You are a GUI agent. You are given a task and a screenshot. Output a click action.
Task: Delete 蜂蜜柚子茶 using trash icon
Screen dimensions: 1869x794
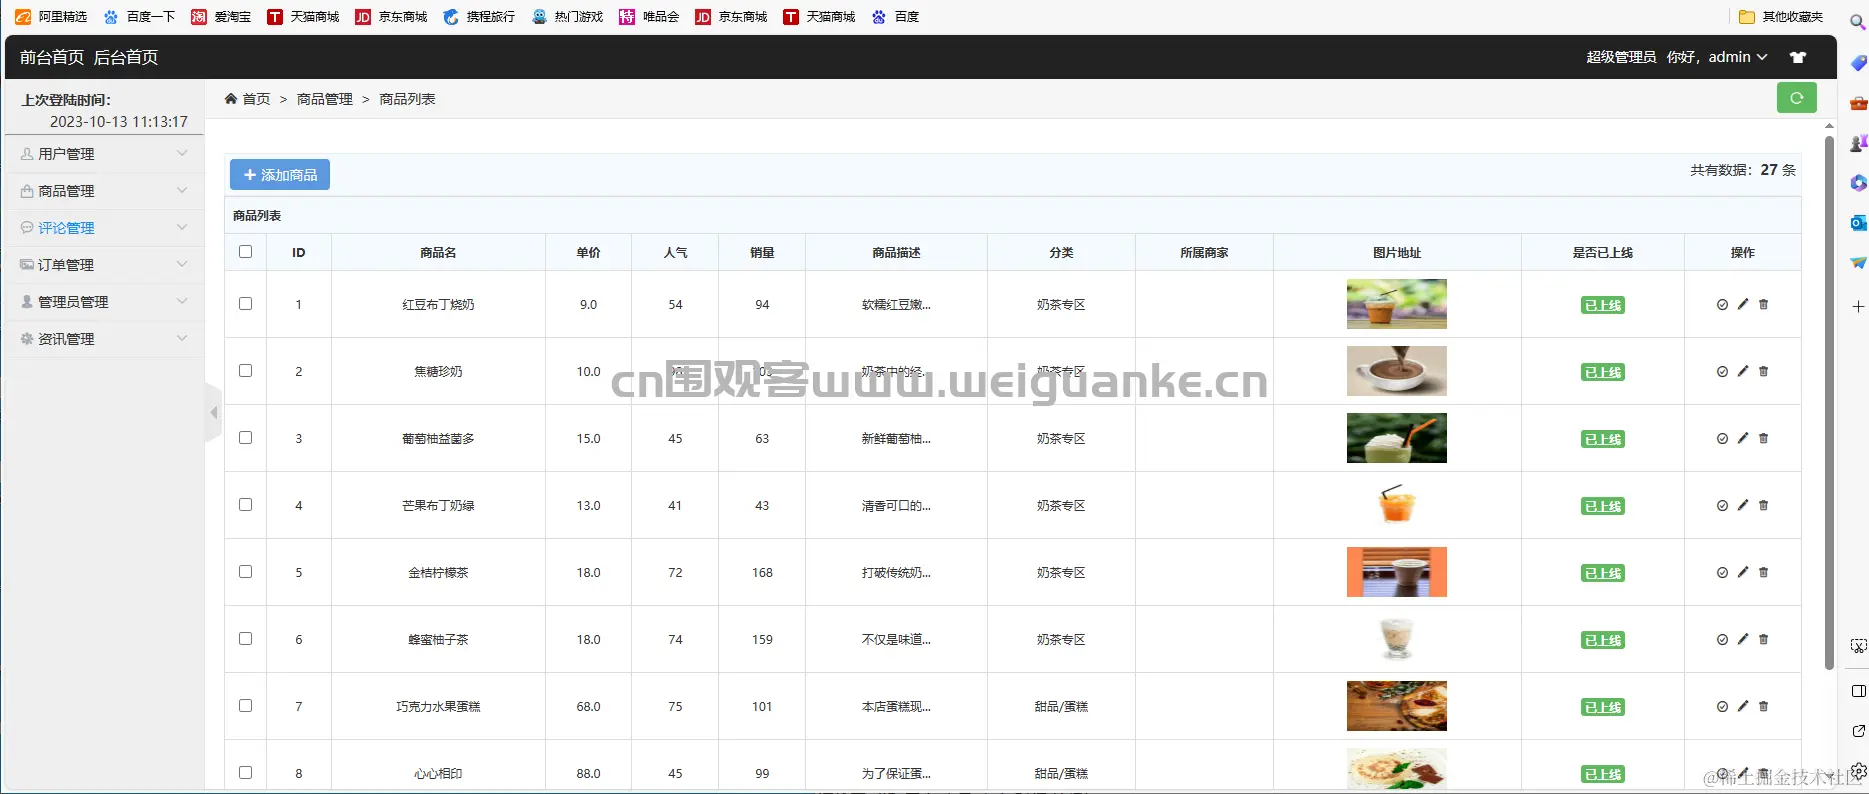click(1763, 639)
